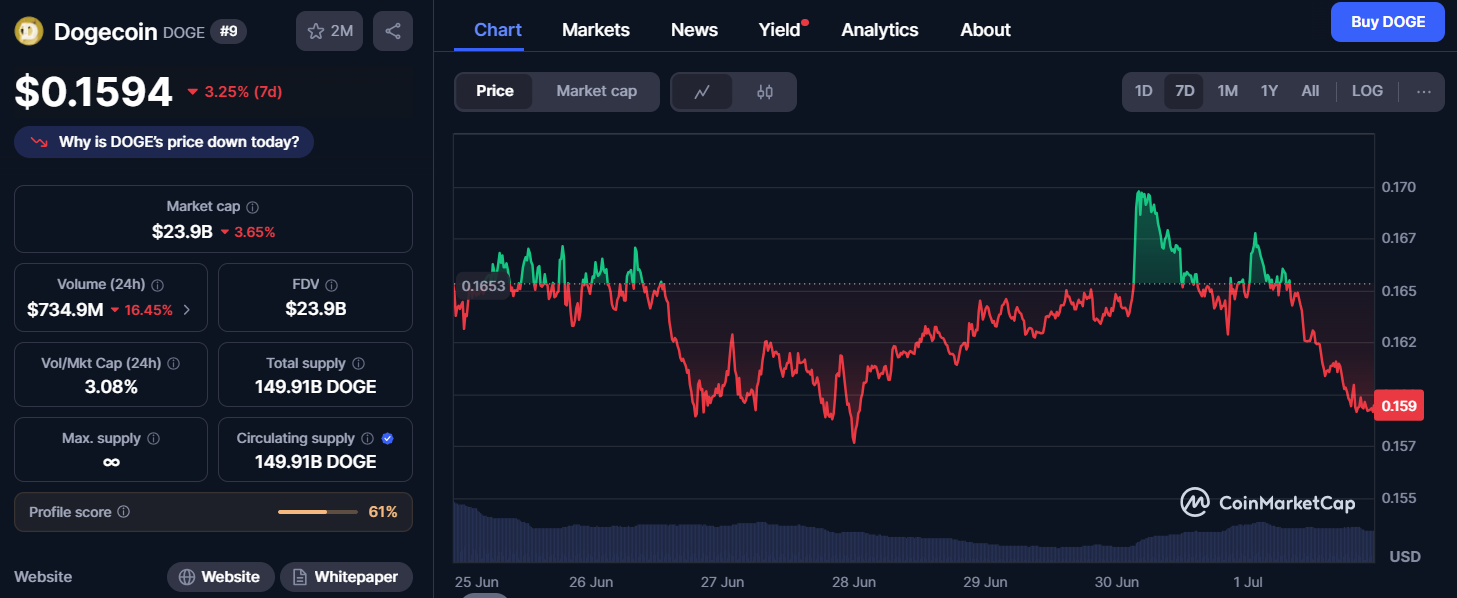Open chart more options ellipsis
The width and height of the screenshot is (1457, 598).
(x=1424, y=91)
